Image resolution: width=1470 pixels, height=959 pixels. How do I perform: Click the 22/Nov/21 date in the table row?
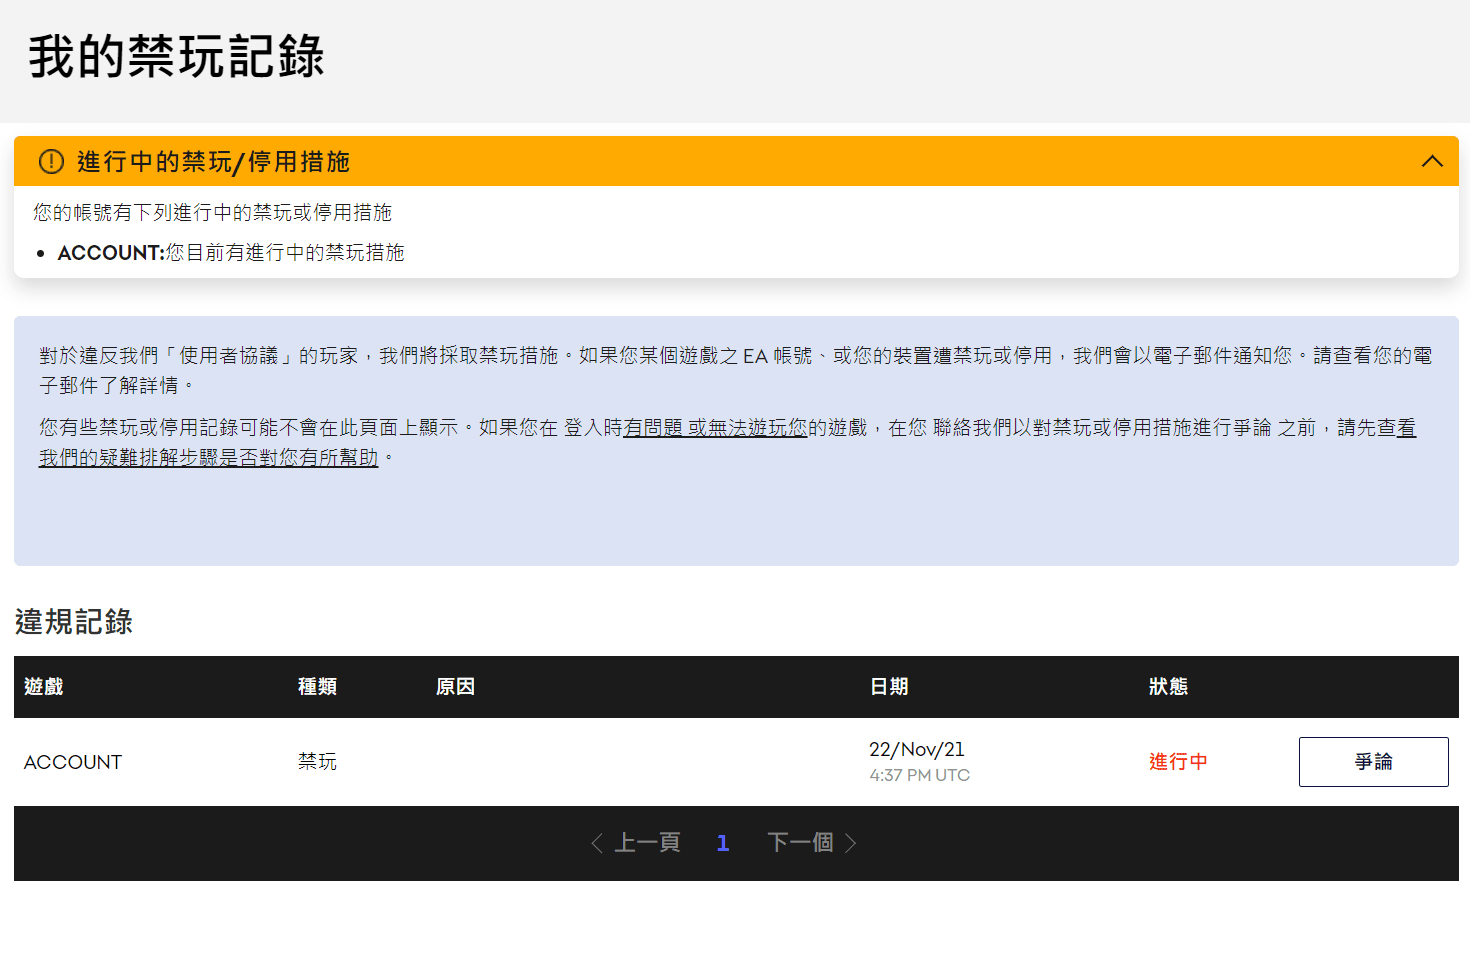(x=916, y=750)
